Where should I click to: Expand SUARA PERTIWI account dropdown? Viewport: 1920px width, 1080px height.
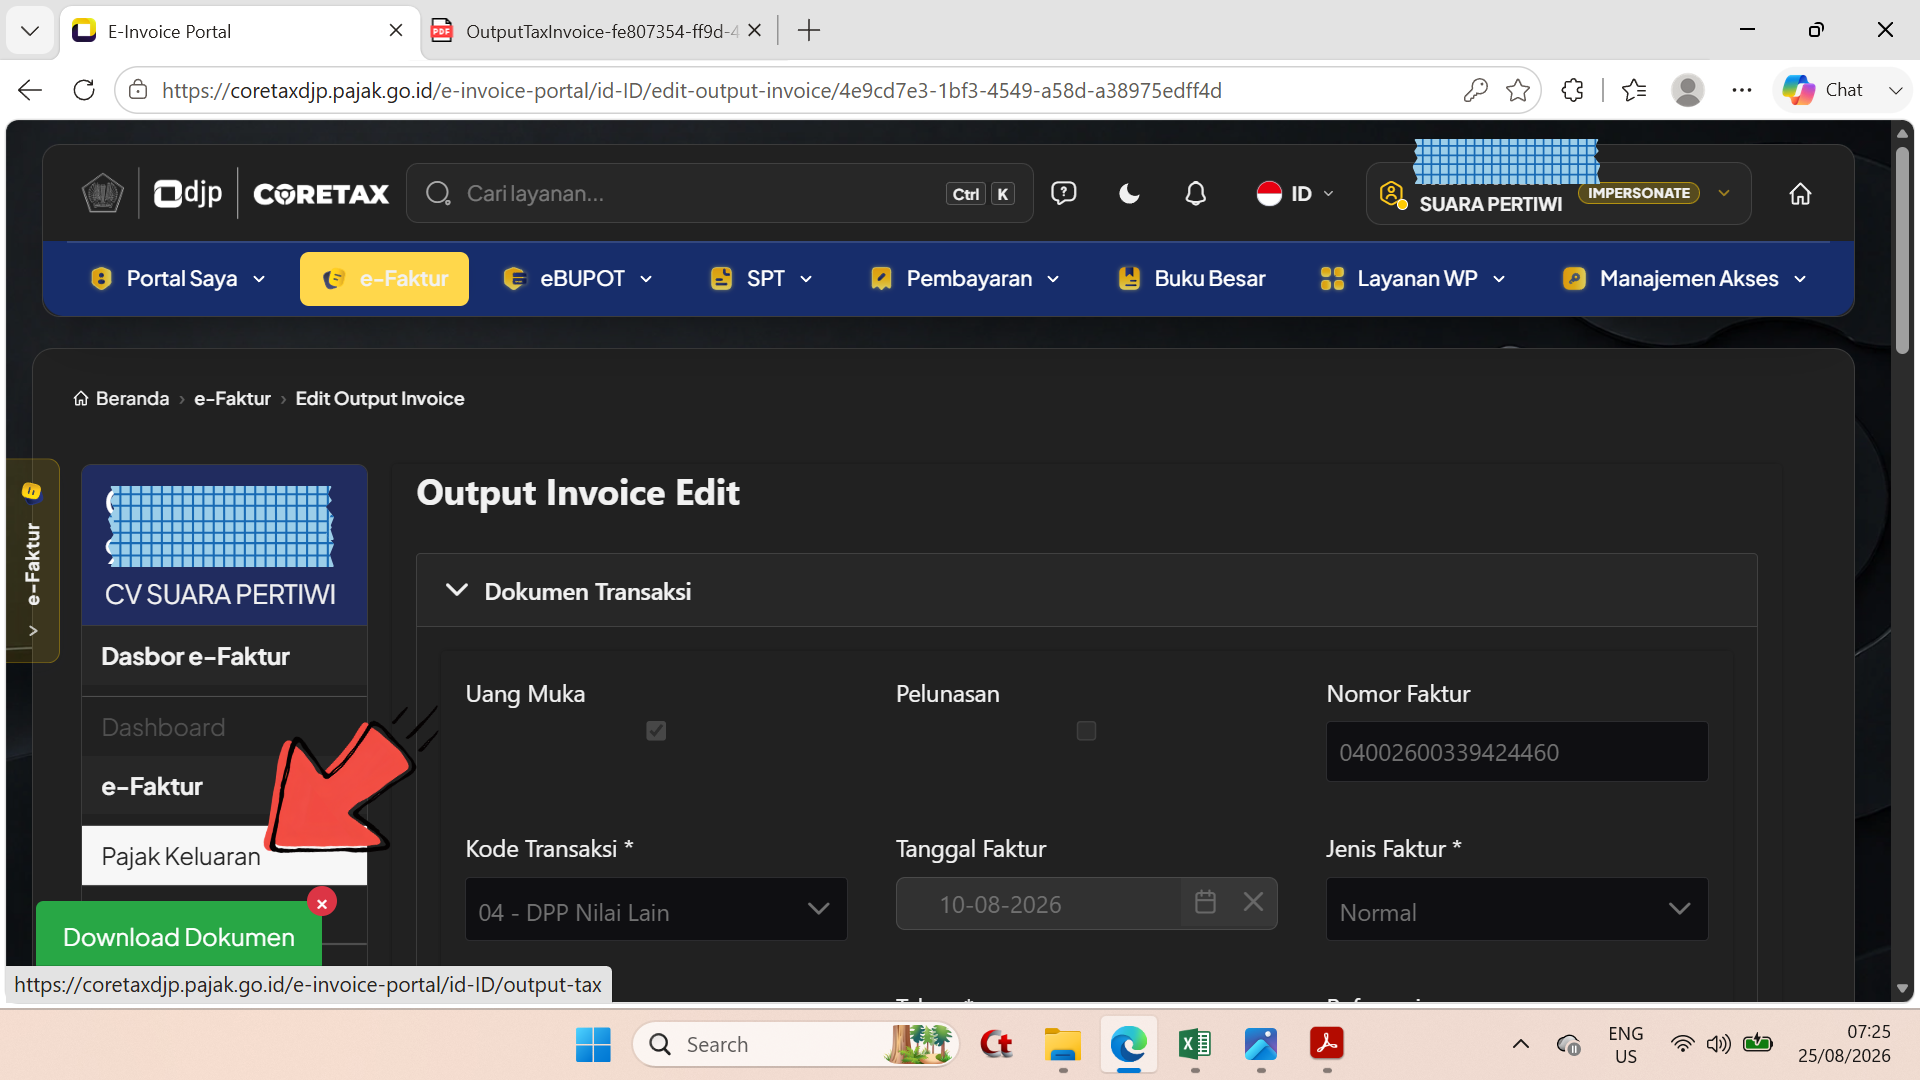pos(1724,193)
